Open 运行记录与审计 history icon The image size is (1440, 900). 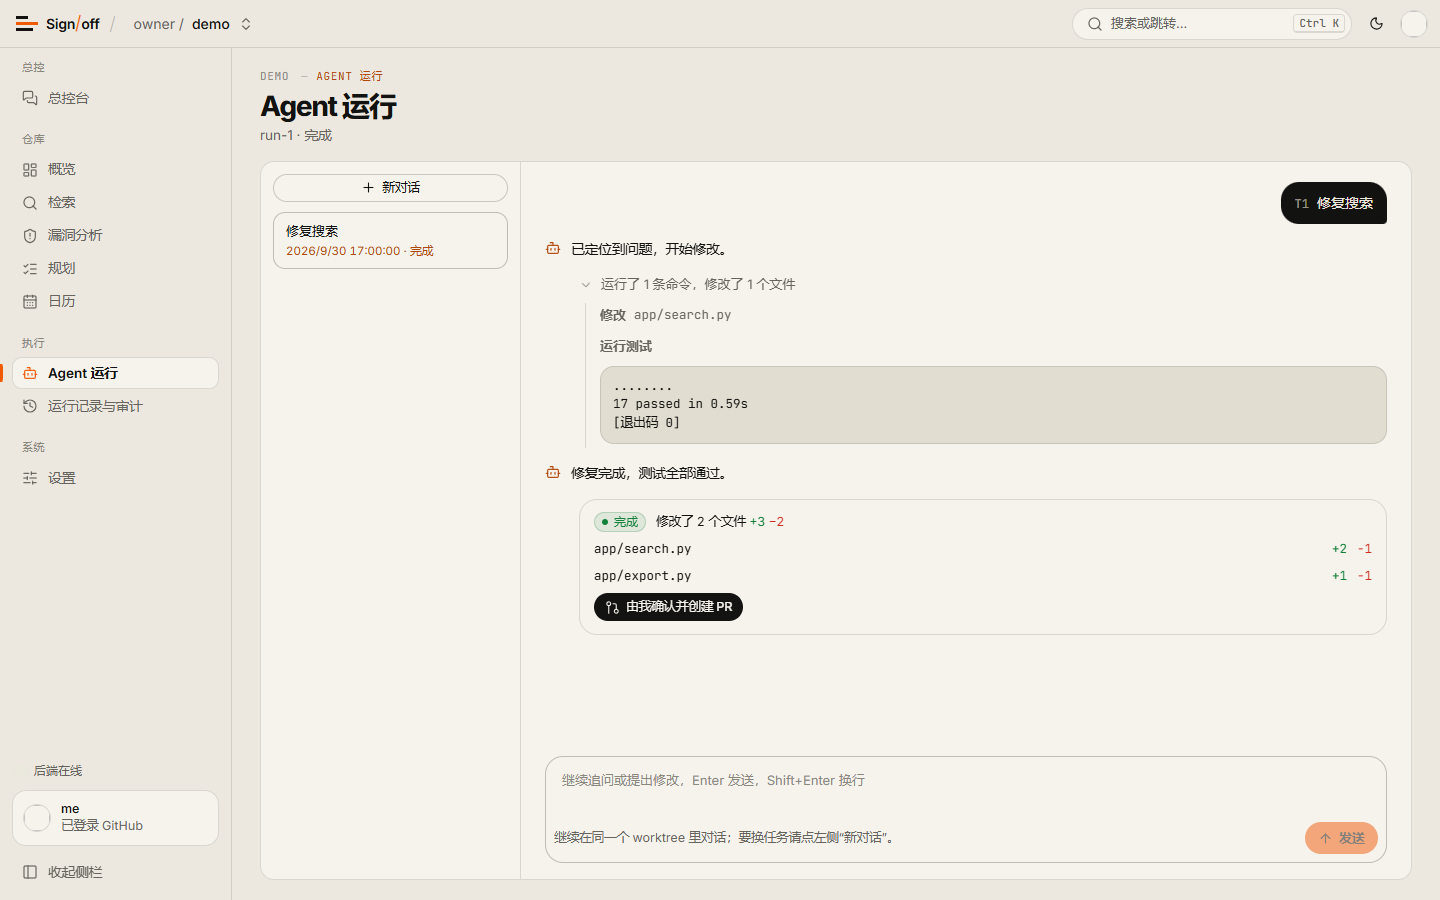click(x=30, y=407)
